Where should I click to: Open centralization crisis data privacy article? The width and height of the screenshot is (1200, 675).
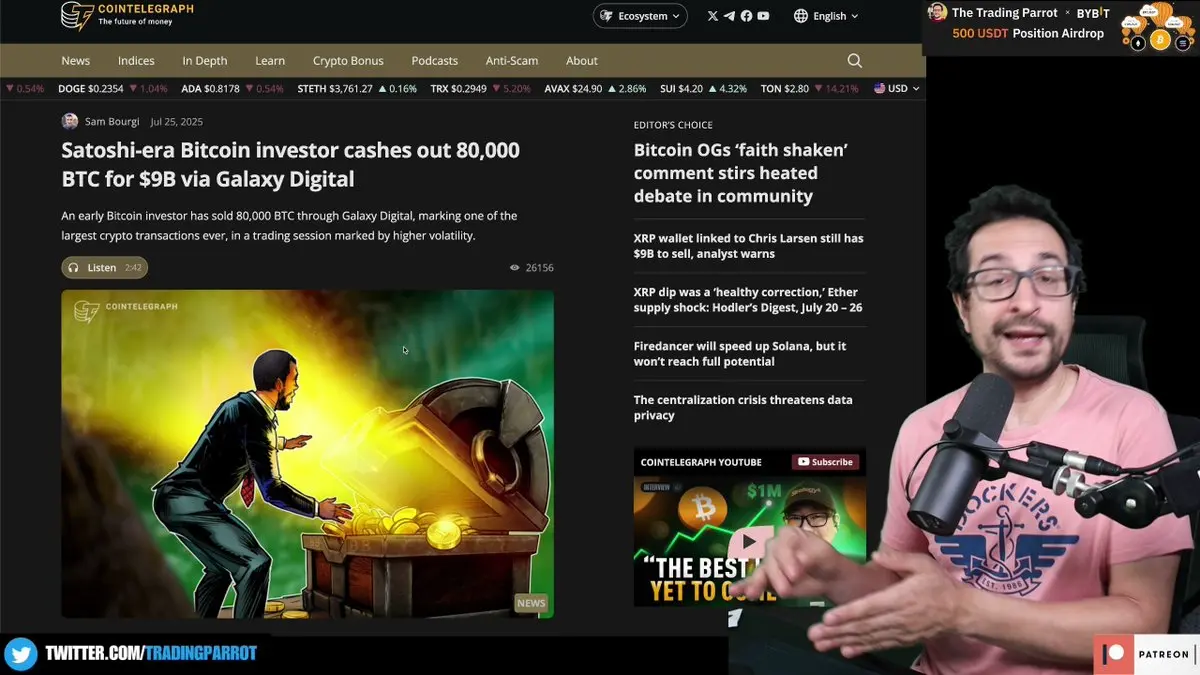(x=743, y=407)
